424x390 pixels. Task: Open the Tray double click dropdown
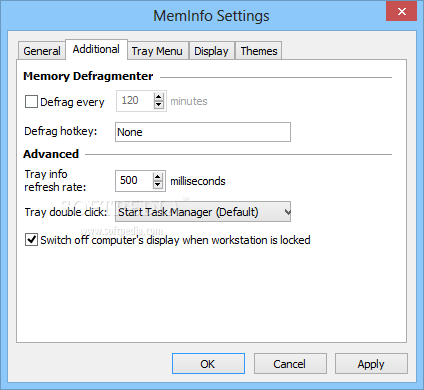pos(203,212)
